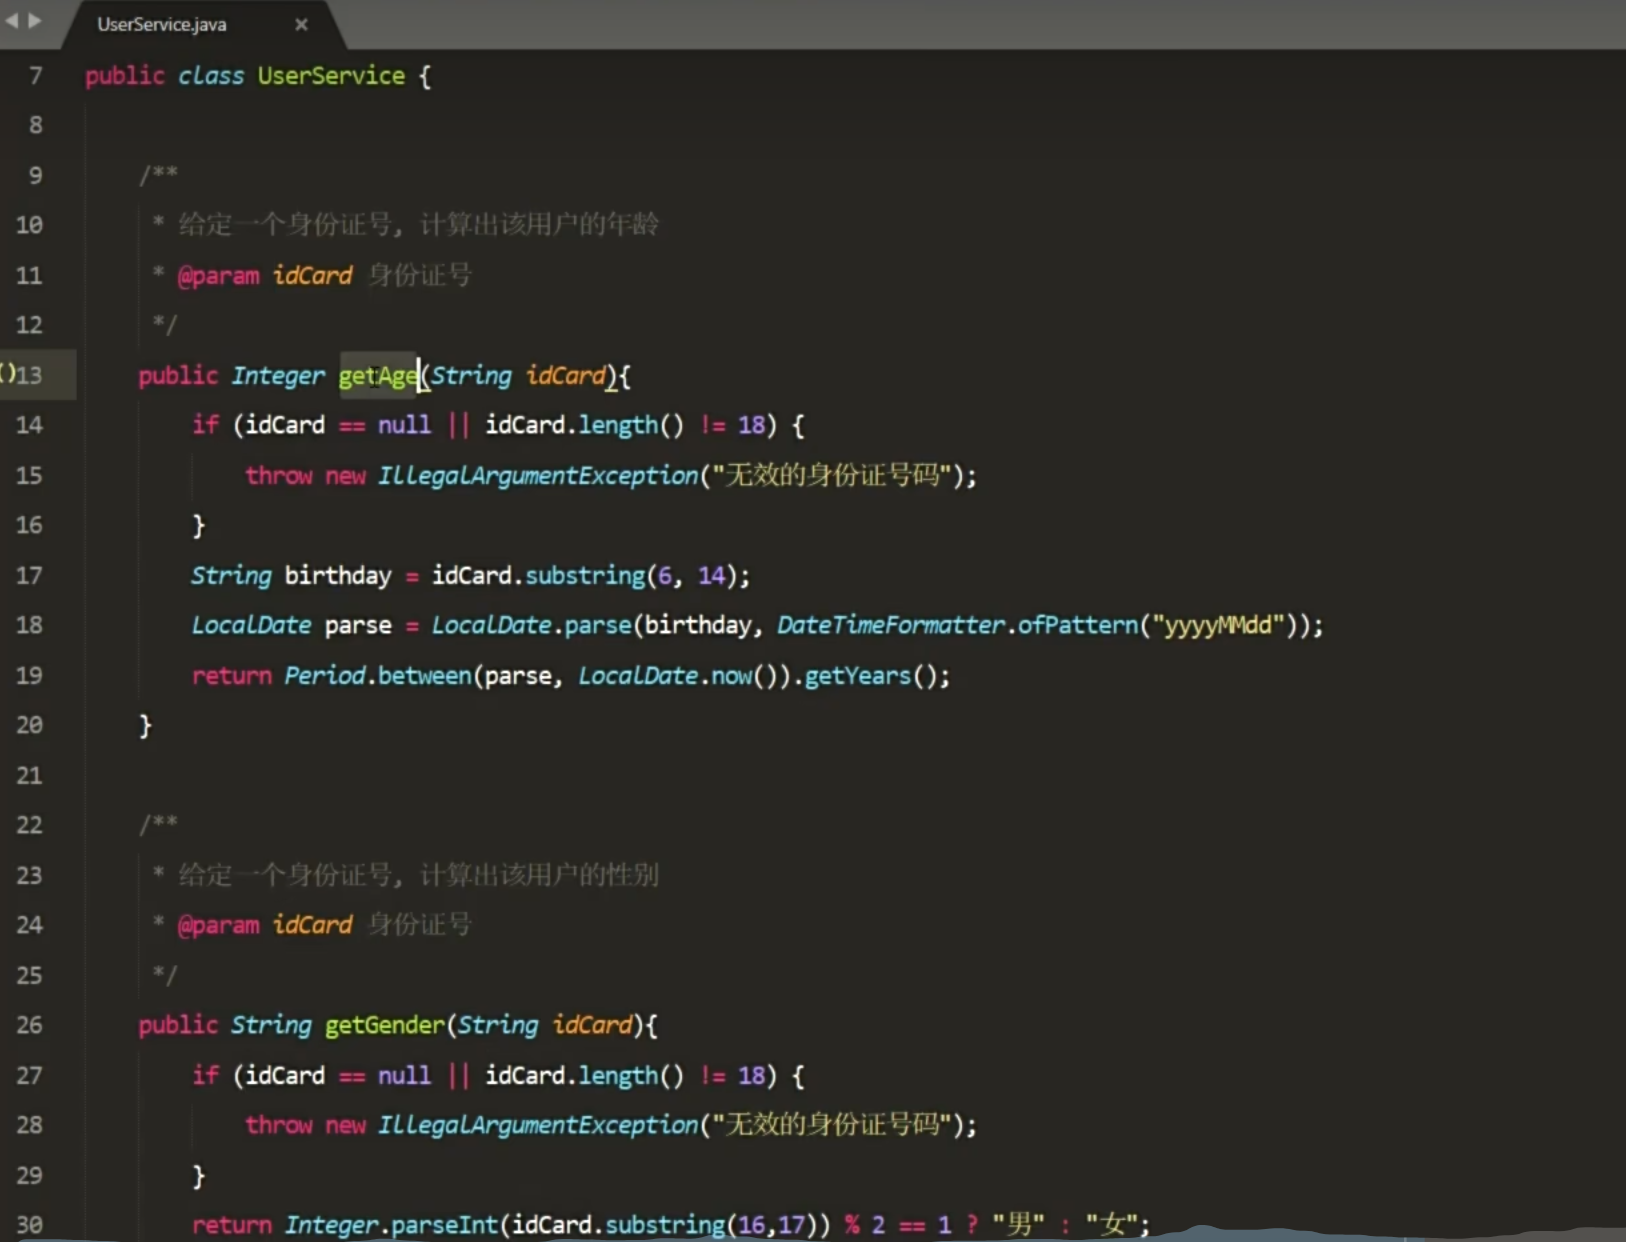
Task: Select the UserService.java tab
Action: tap(162, 24)
